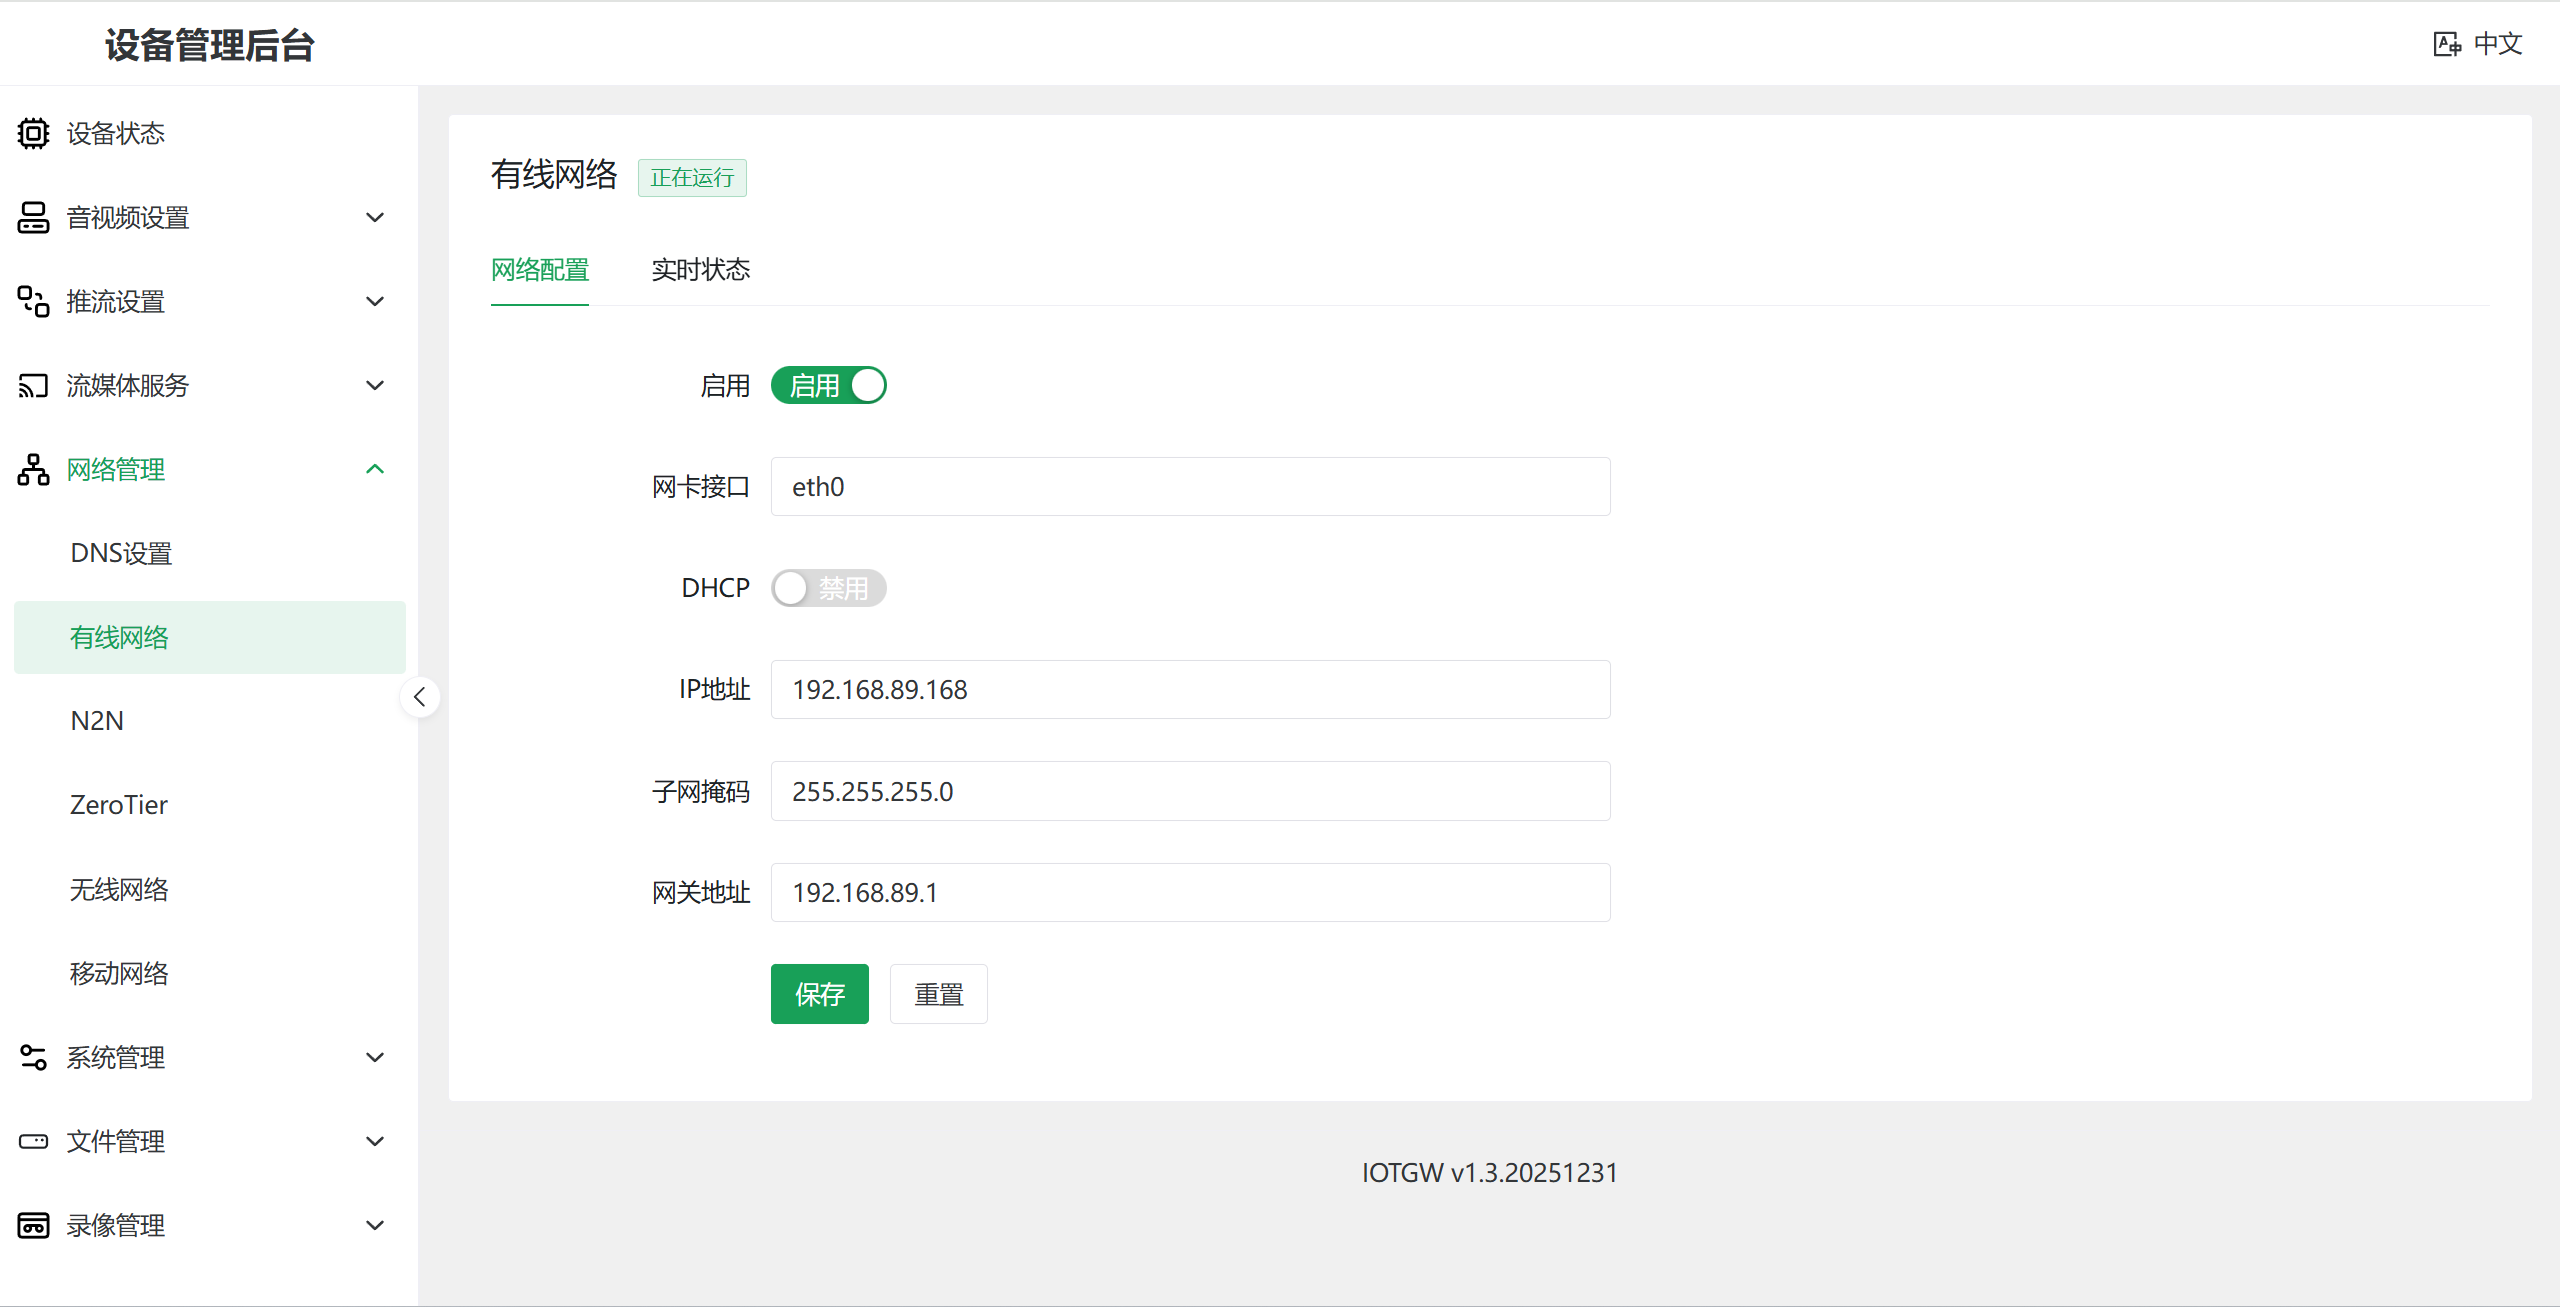Expand the 系统管理 chevron
Screen dimensions: 2560x1307
(x=375, y=1057)
